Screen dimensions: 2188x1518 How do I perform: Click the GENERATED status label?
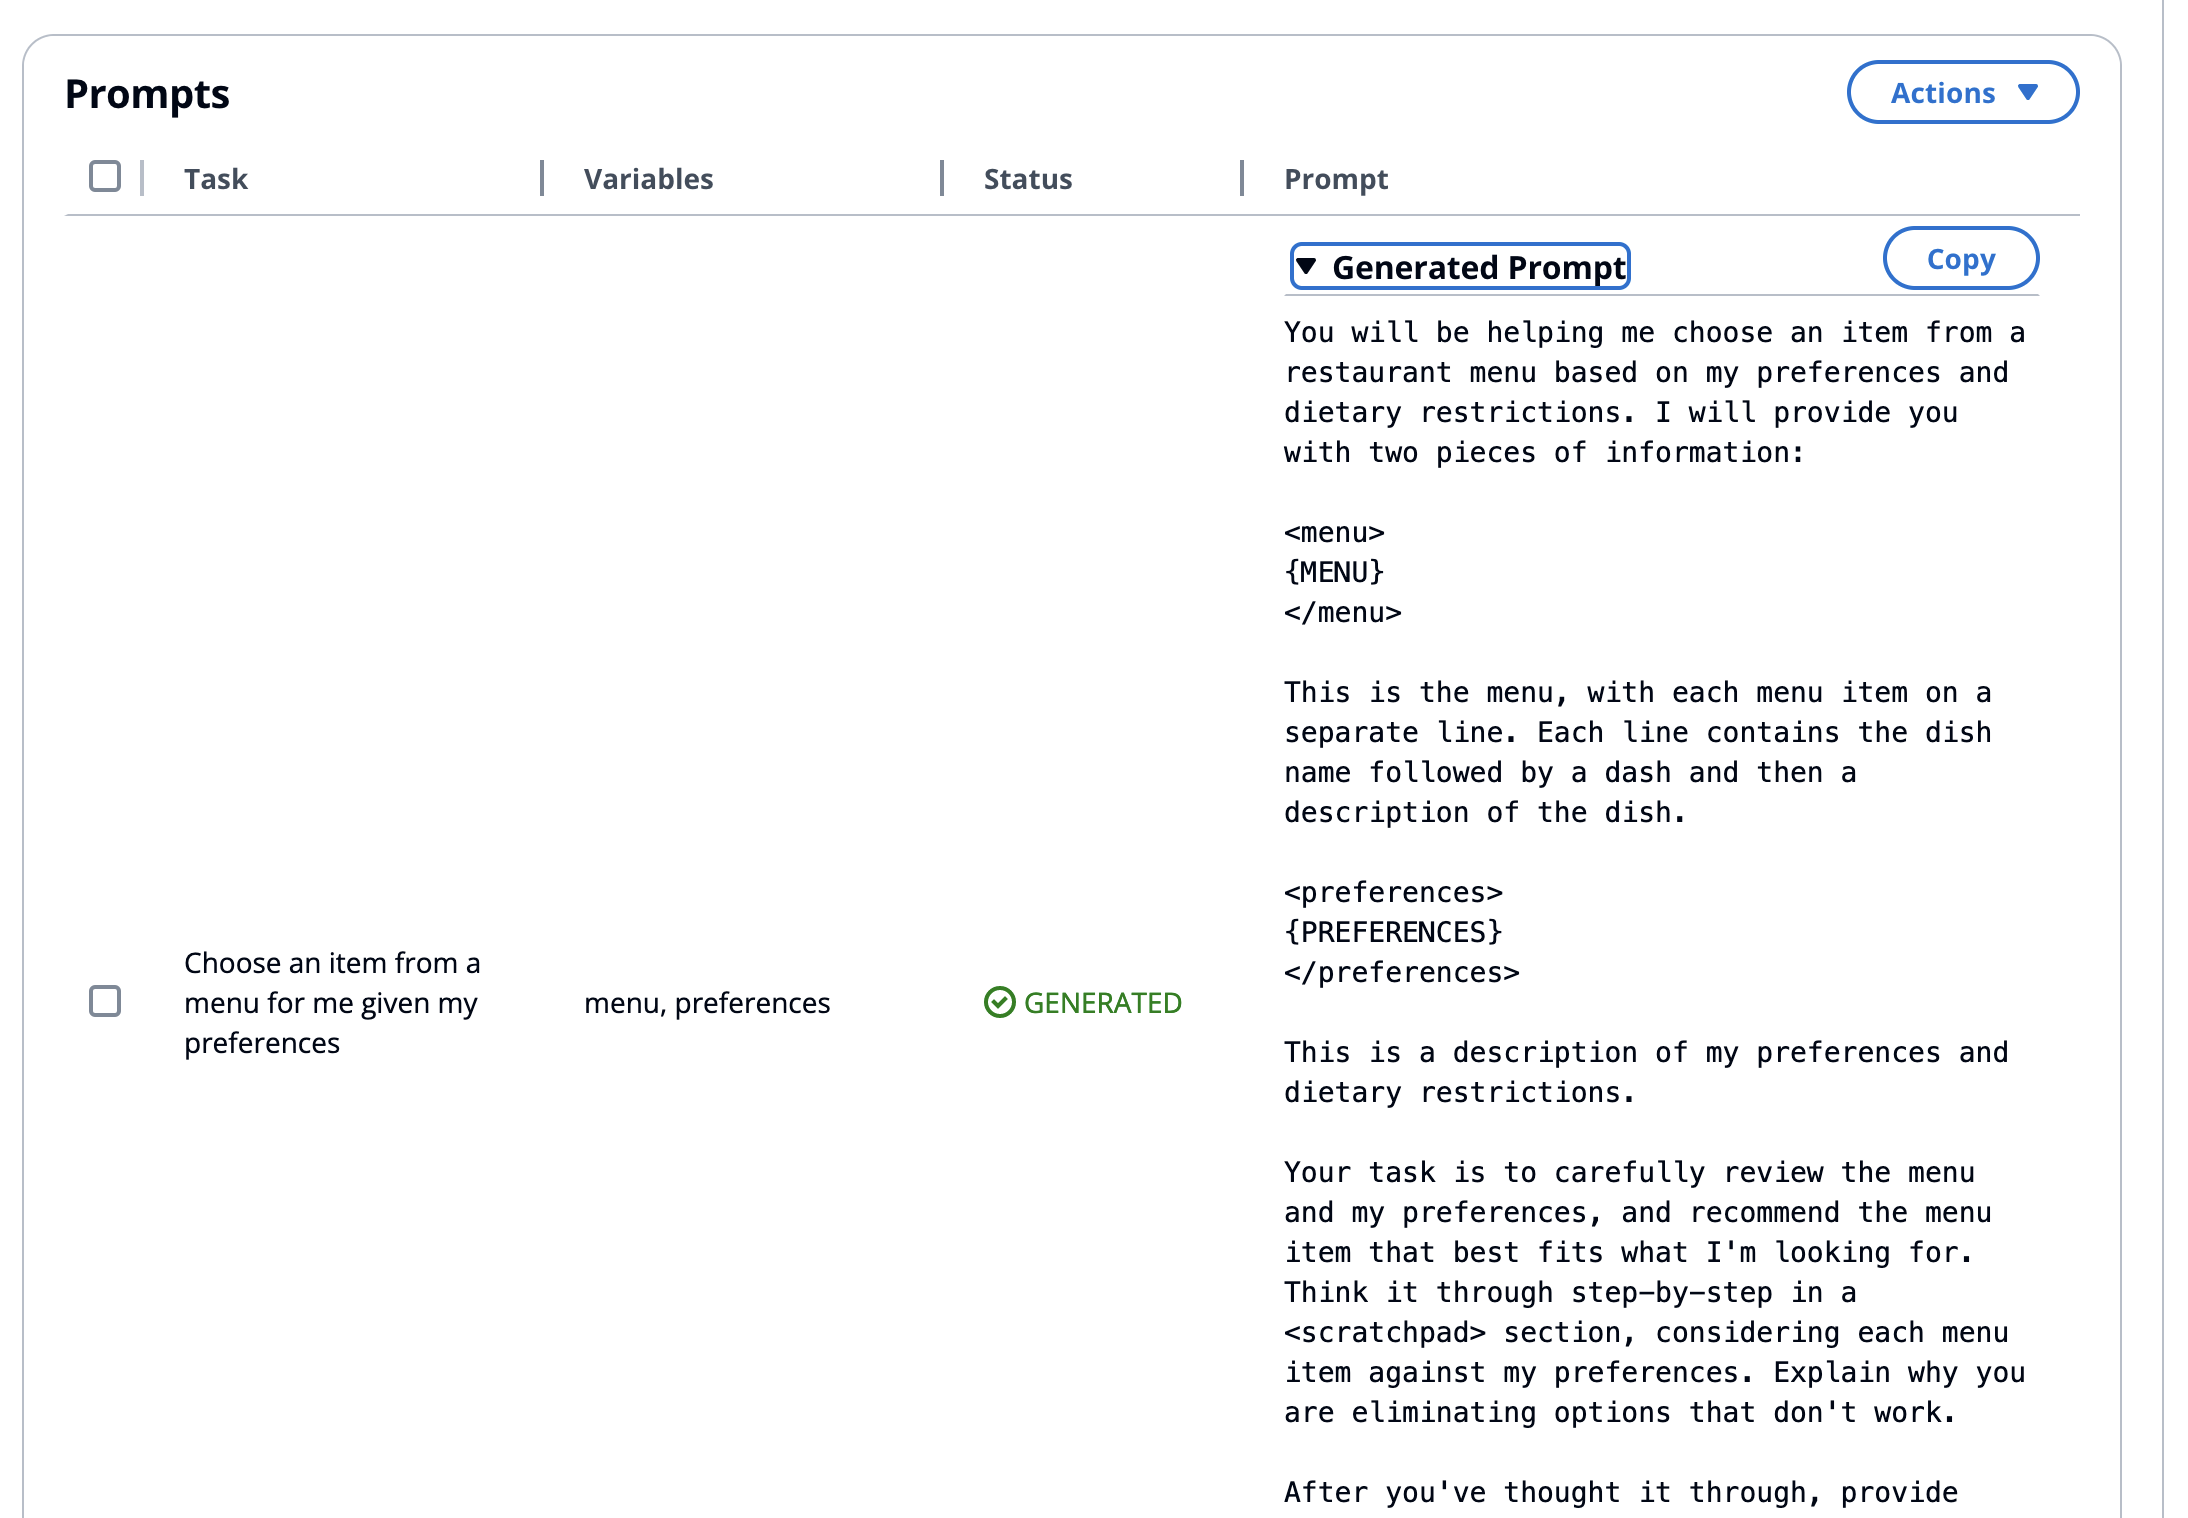pos(1102,1003)
